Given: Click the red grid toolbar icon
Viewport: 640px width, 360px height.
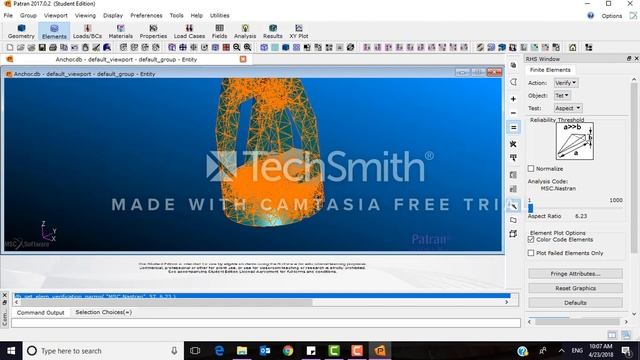Looking at the screenshot, I should tap(226, 47).
